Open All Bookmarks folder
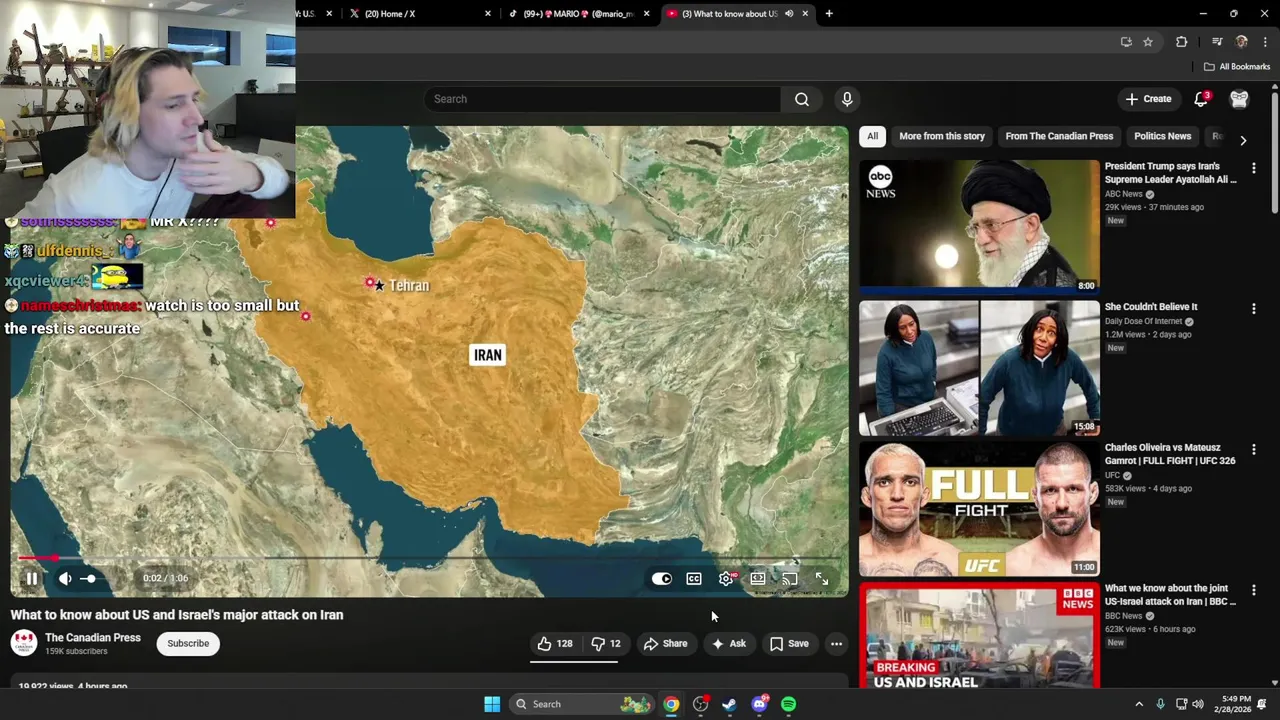Image resolution: width=1280 pixels, height=720 pixels. [x=1237, y=67]
